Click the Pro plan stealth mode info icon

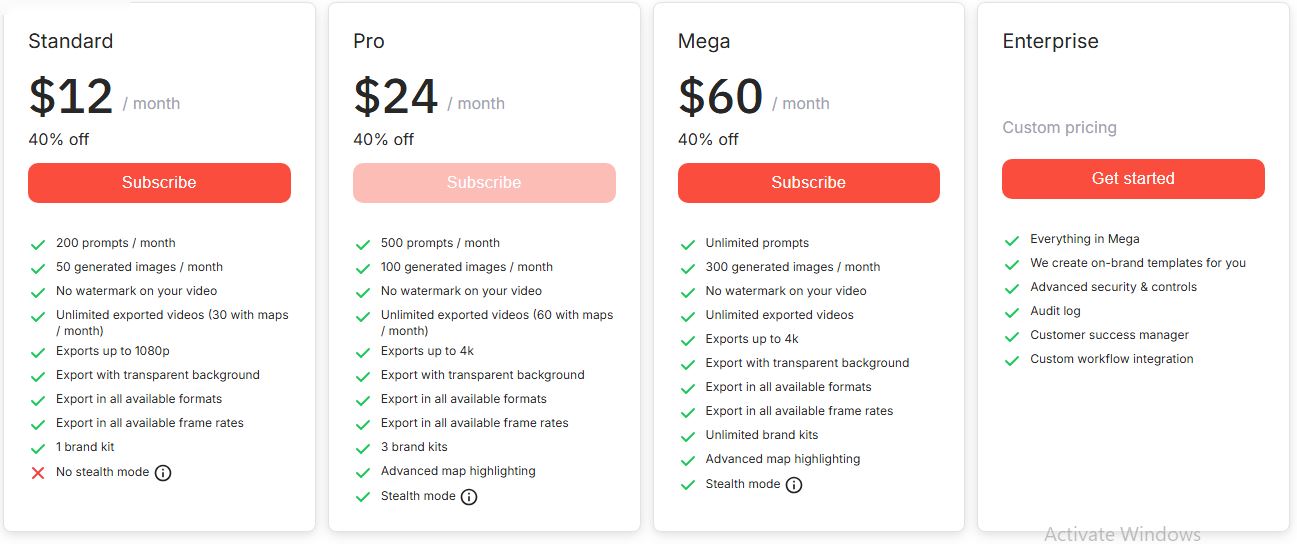468,497
